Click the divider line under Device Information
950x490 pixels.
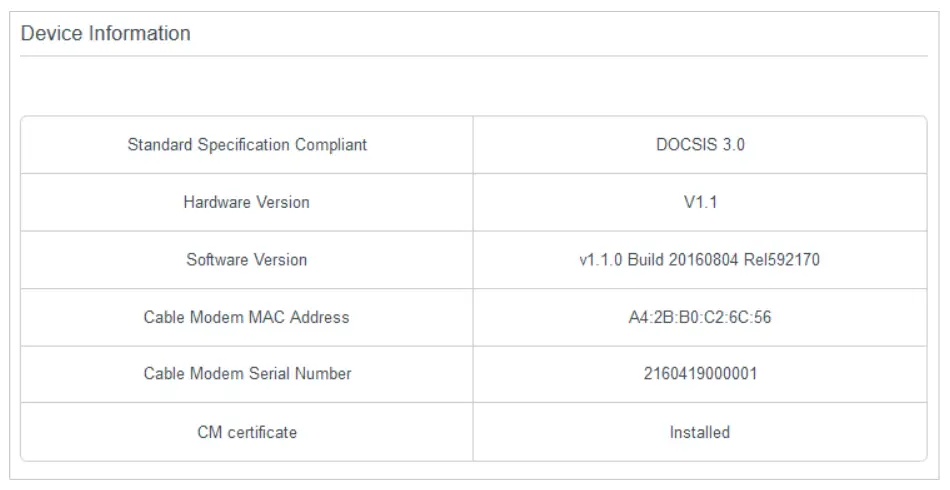(x=474, y=56)
